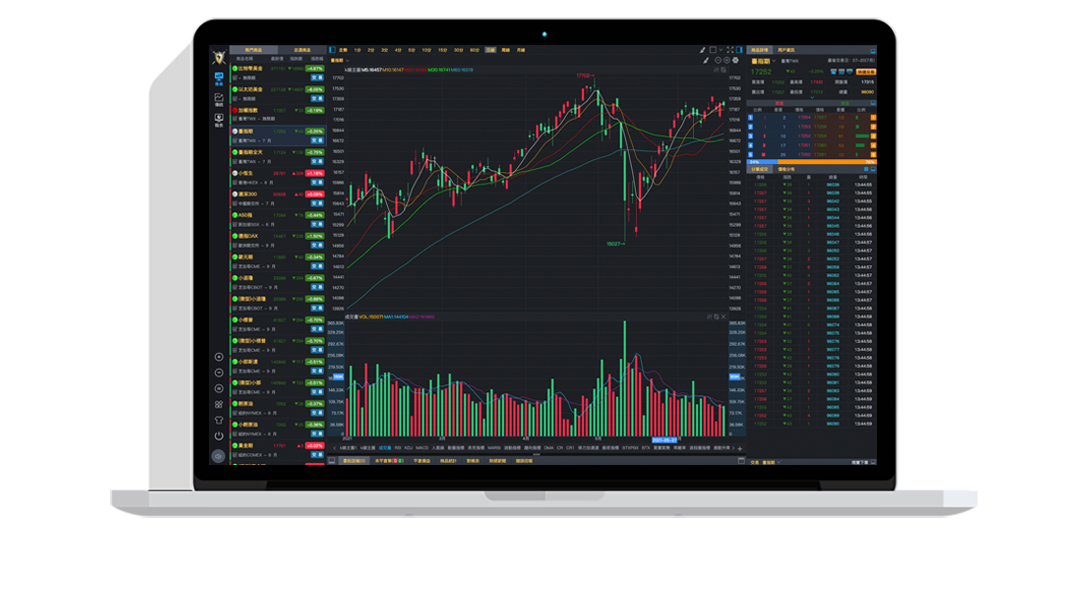The height and width of the screenshot is (594, 1080).
Task: Select the drawing brush tool above chart
Action: 702,49
